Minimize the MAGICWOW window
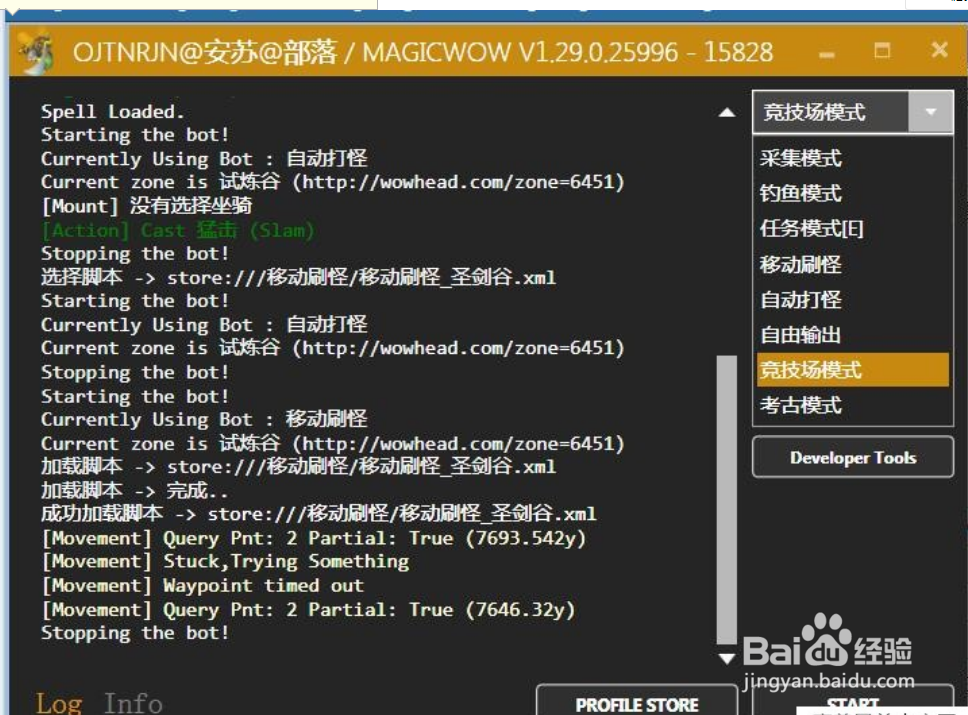Viewport: 968px width, 715px height. (x=827, y=54)
